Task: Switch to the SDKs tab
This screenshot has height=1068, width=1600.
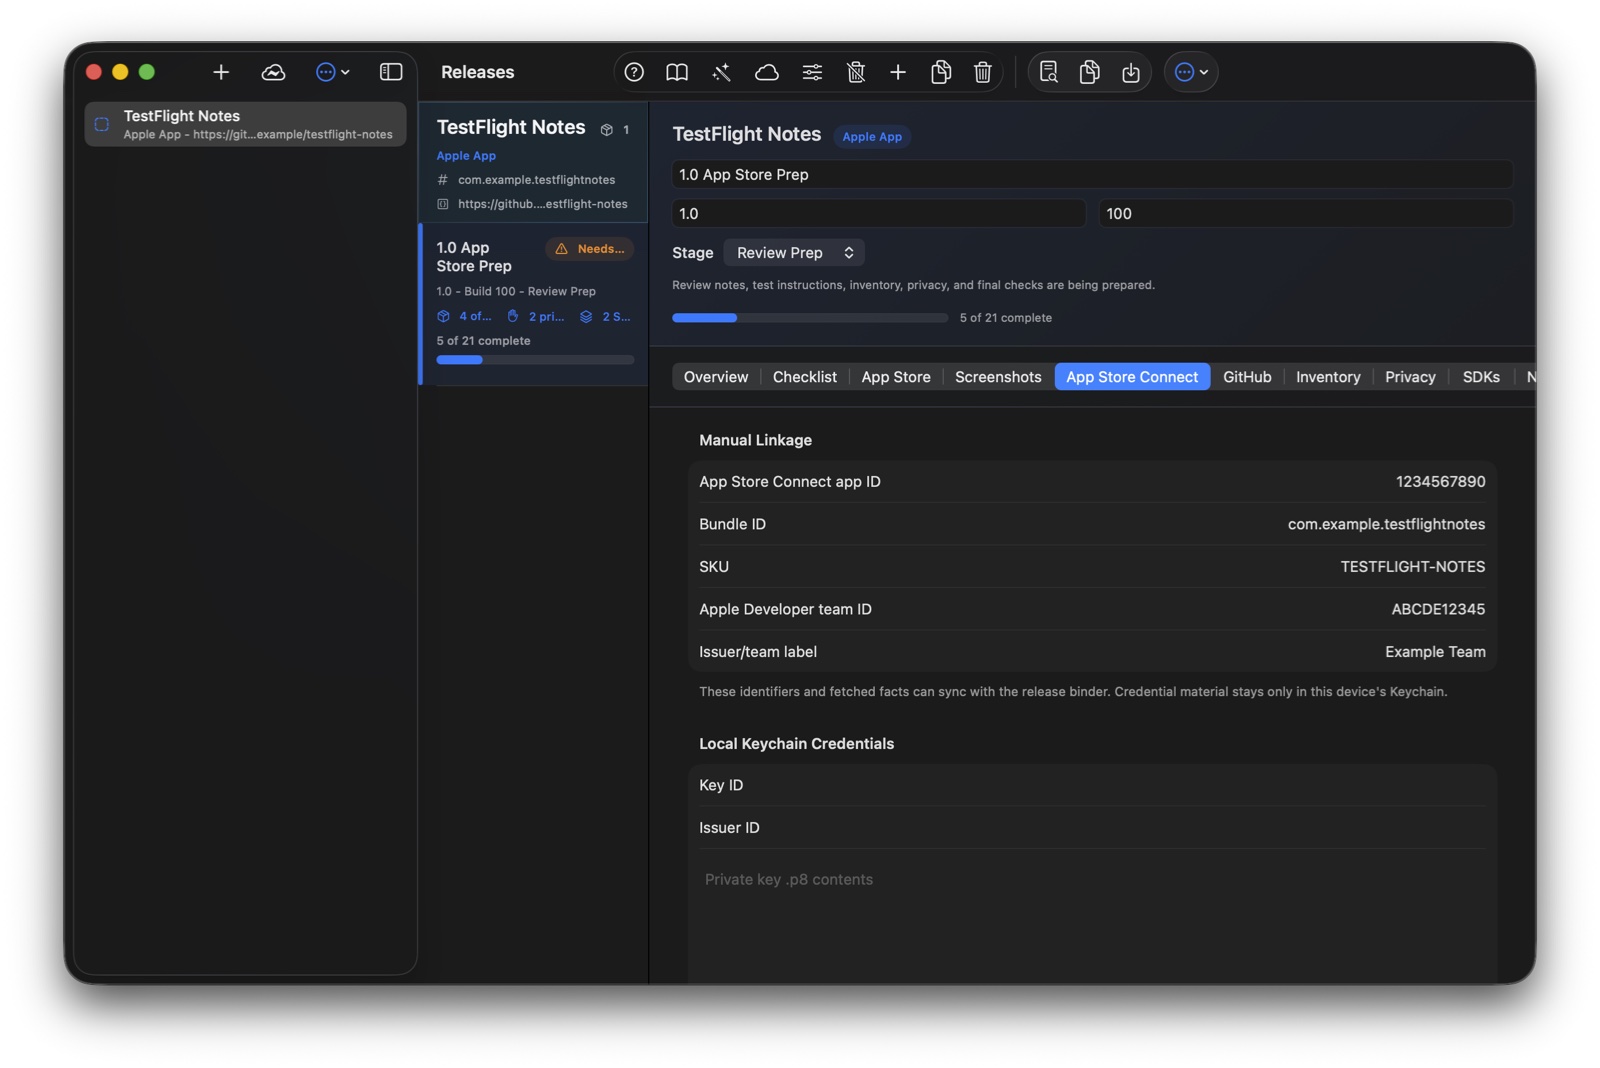Action: (x=1481, y=377)
